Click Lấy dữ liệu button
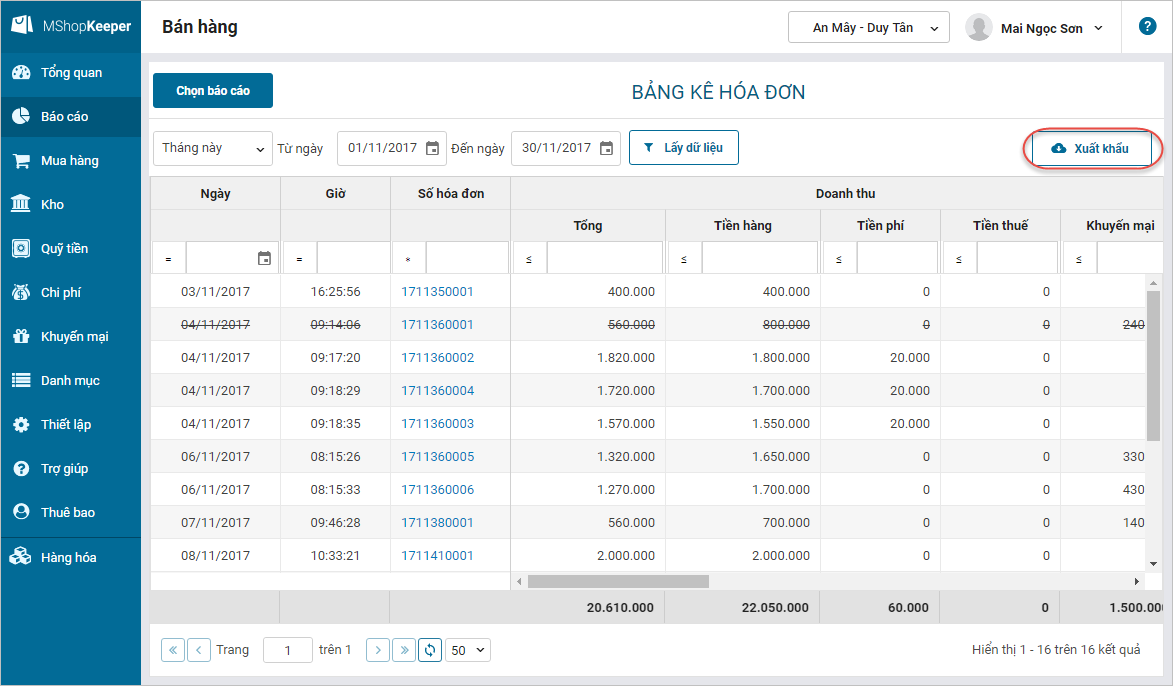This screenshot has height=686, width=1173. click(684, 148)
